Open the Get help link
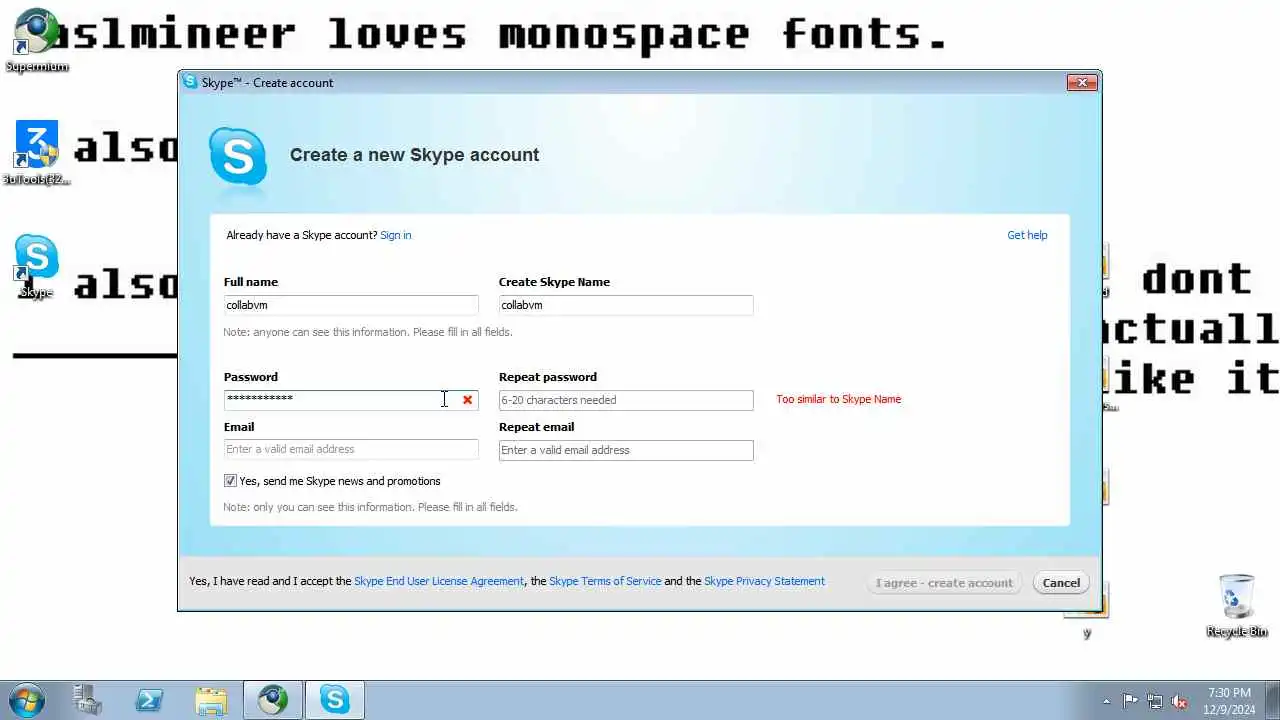 pyautogui.click(x=1027, y=235)
